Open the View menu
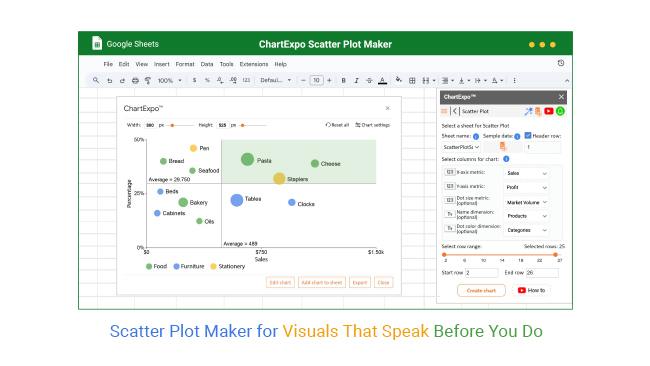650x366 pixels. (141, 64)
